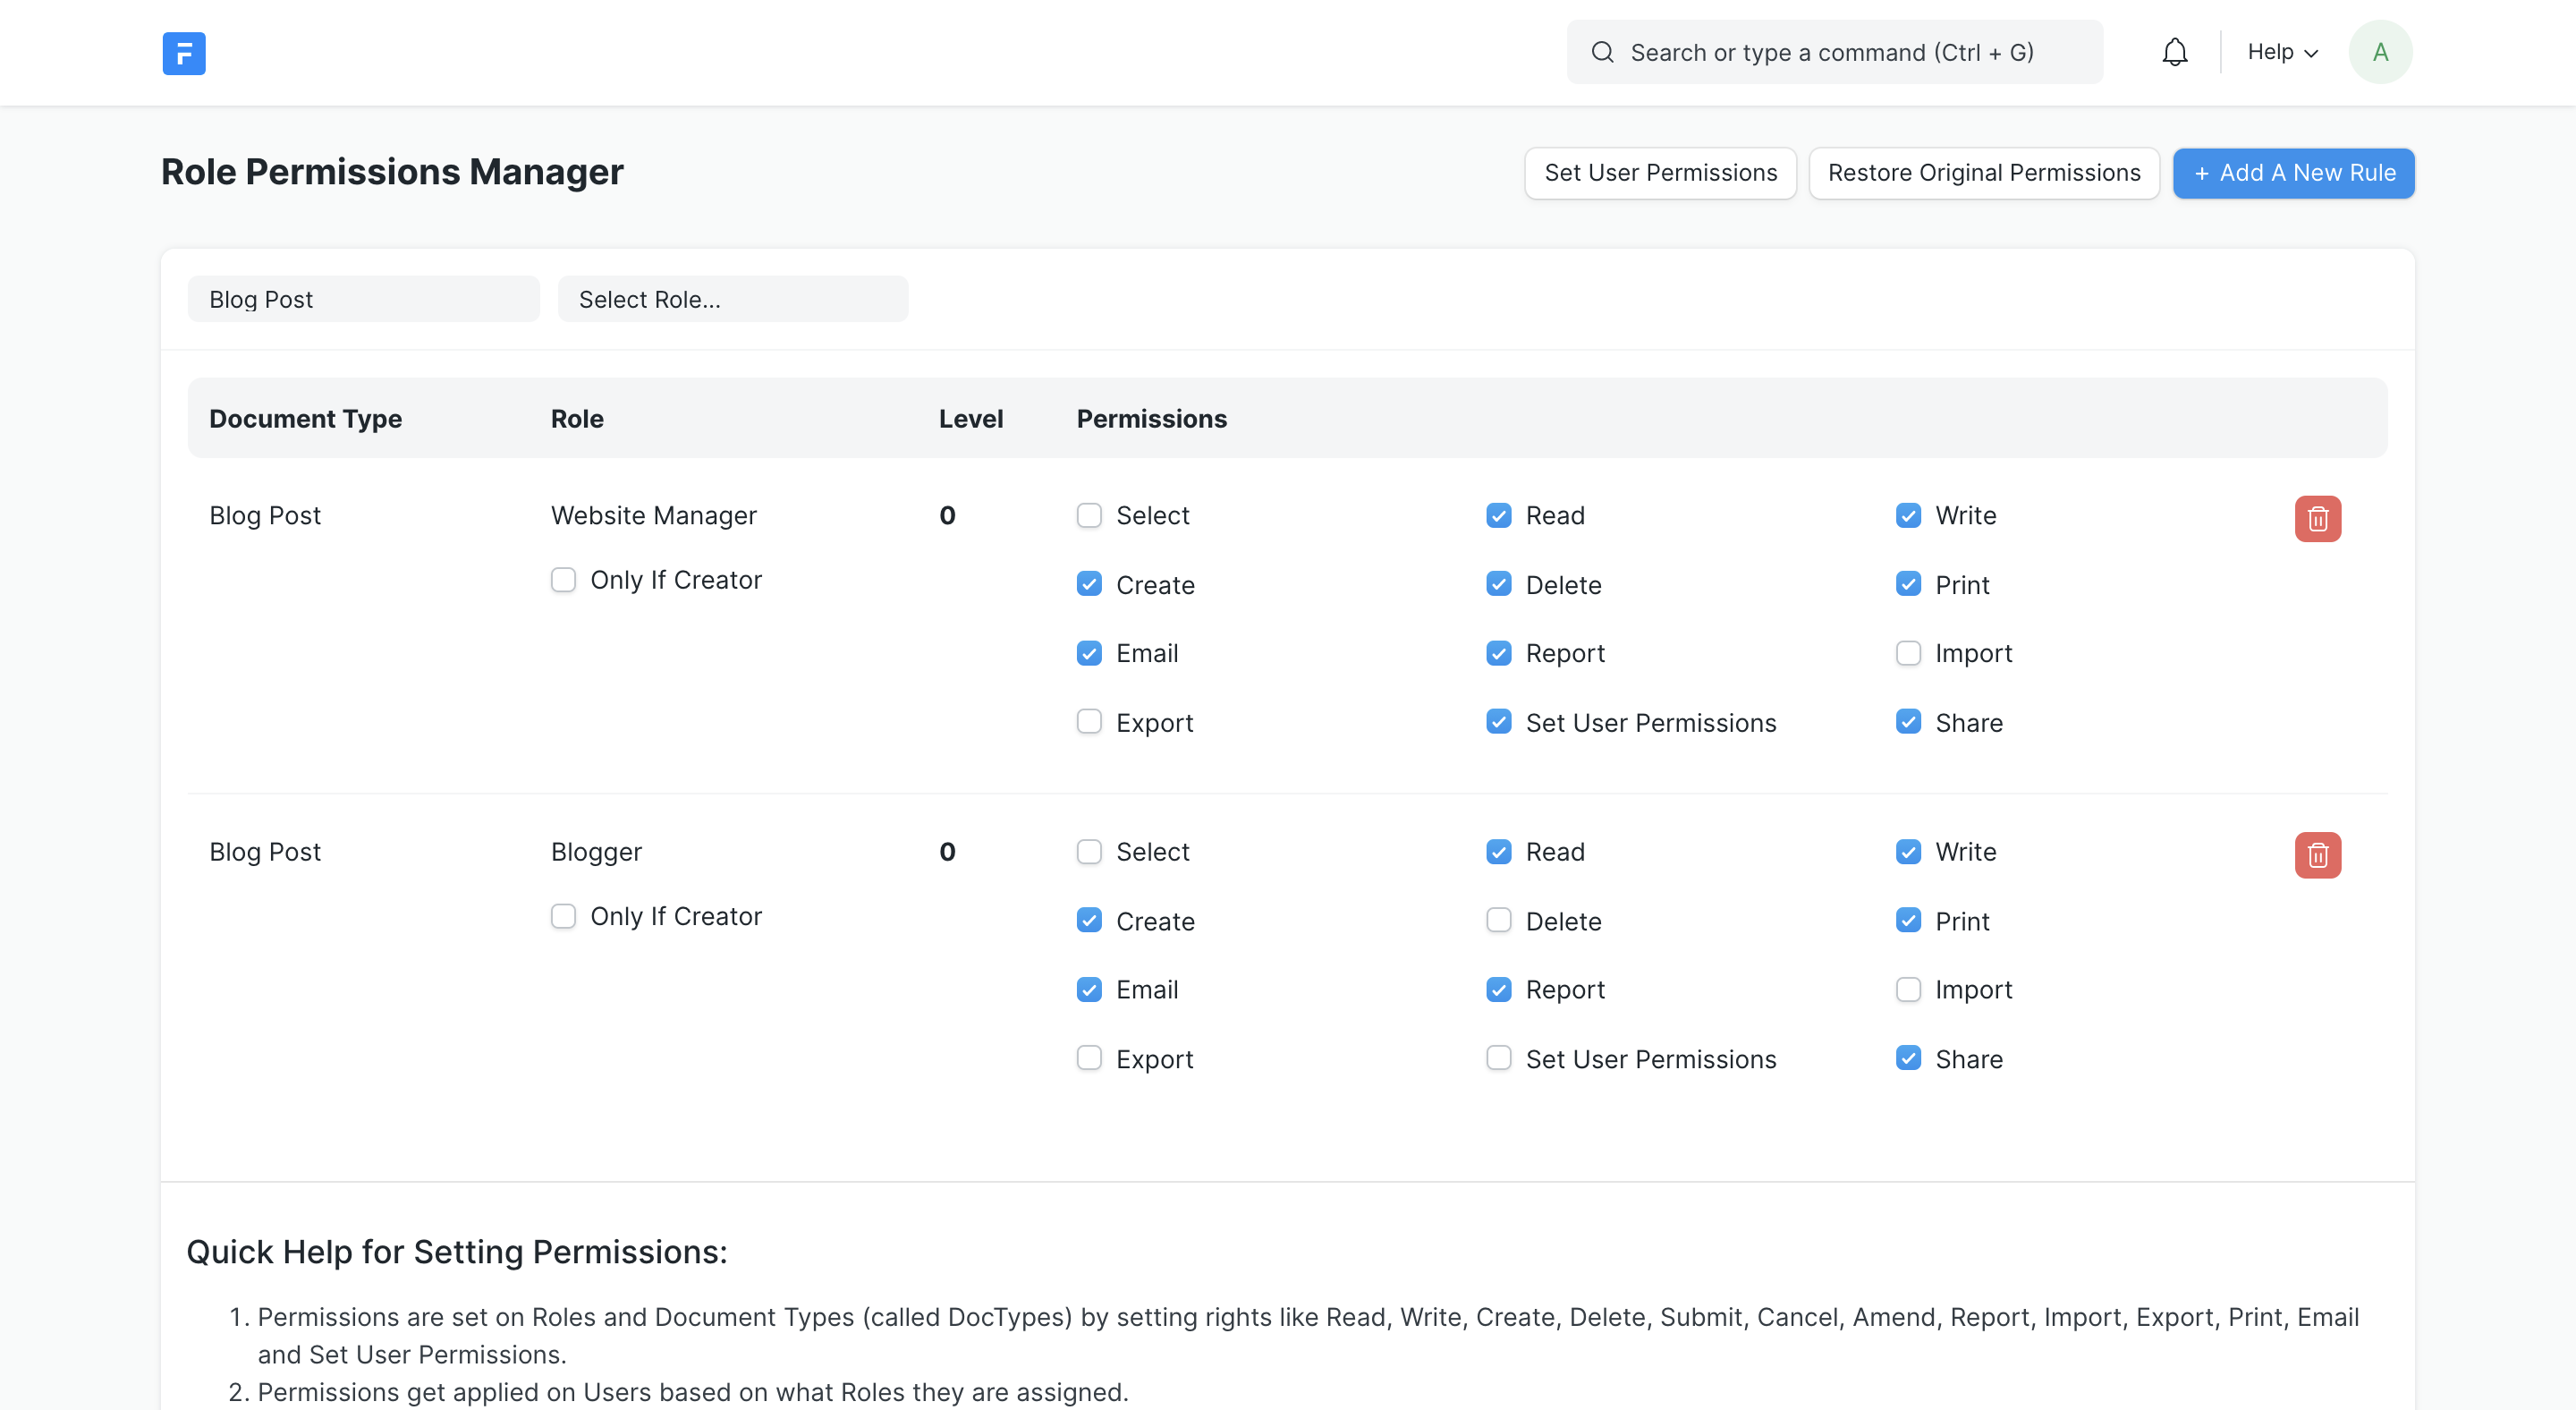Enable Import permission for Blogger
Image resolution: width=2576 pixels, height=1410 pixels.
point(1908,989)
